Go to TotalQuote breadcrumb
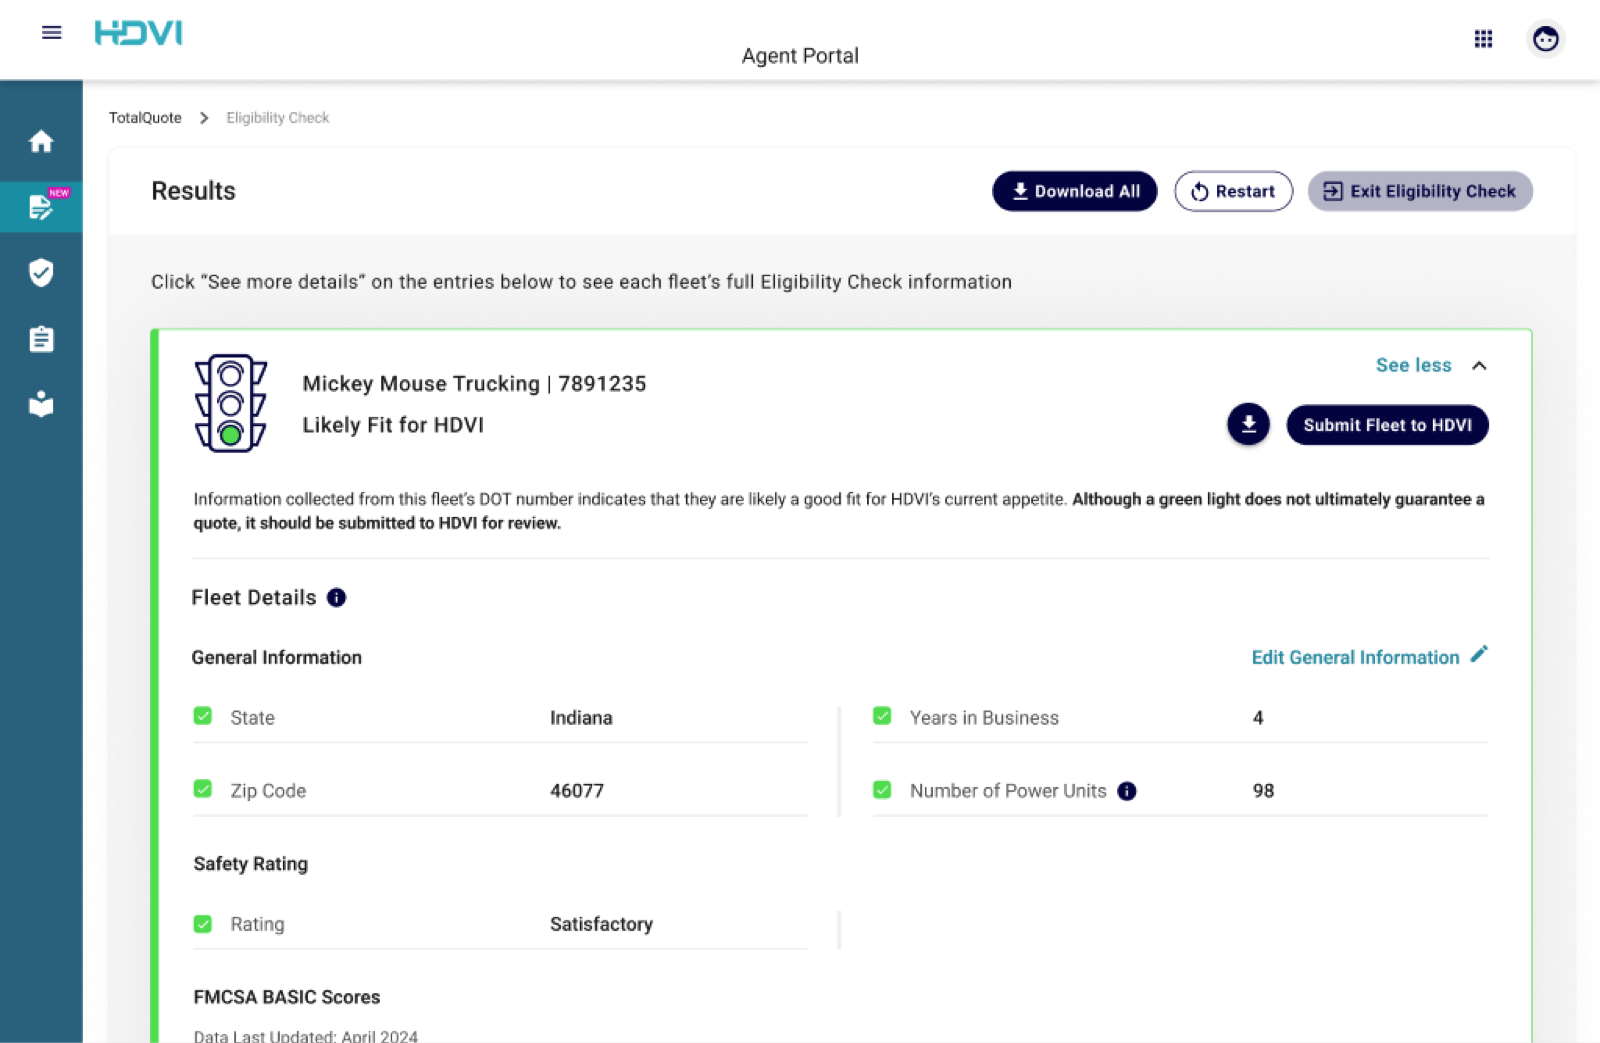This screenshot has height=1043, width=1600. point(145,118)
